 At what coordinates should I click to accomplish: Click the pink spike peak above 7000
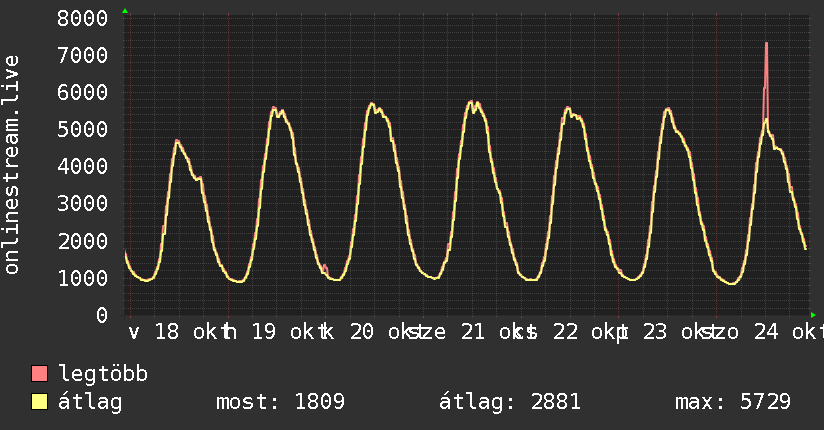766,44
